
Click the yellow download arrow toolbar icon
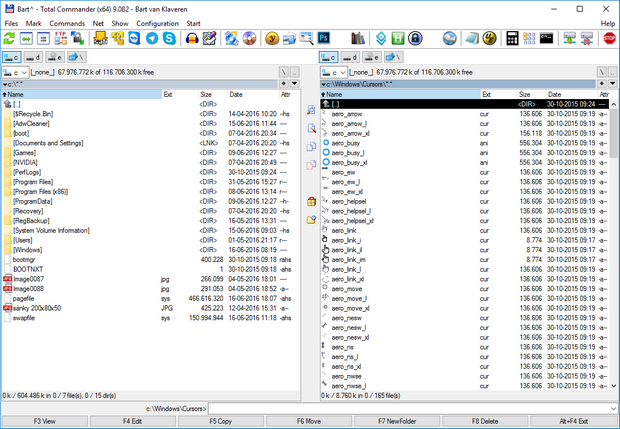pos(100,38)
